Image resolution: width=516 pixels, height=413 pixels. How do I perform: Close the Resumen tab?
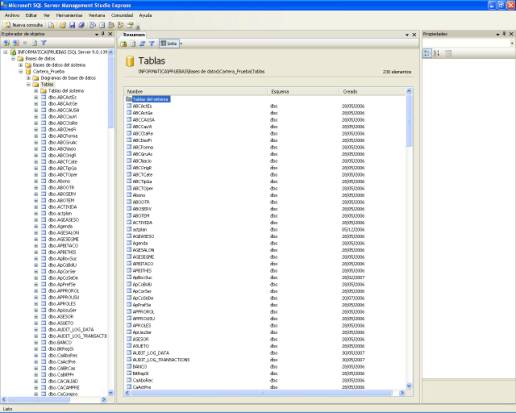(414, 35)
